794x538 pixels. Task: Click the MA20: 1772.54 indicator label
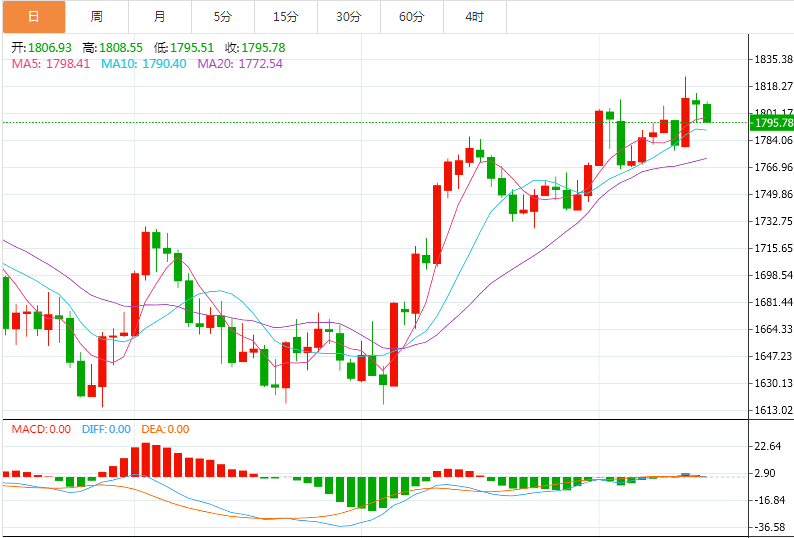(240, 64)
